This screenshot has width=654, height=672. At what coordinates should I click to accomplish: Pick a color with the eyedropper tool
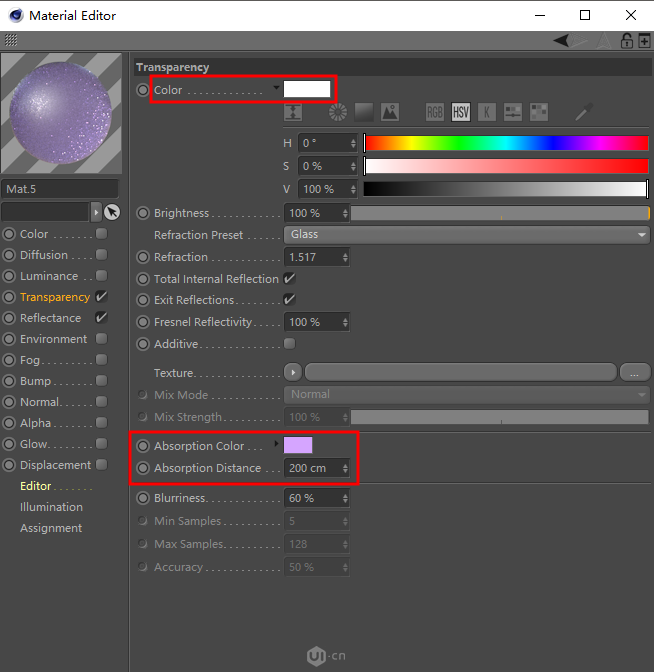(x=584, y=112)
